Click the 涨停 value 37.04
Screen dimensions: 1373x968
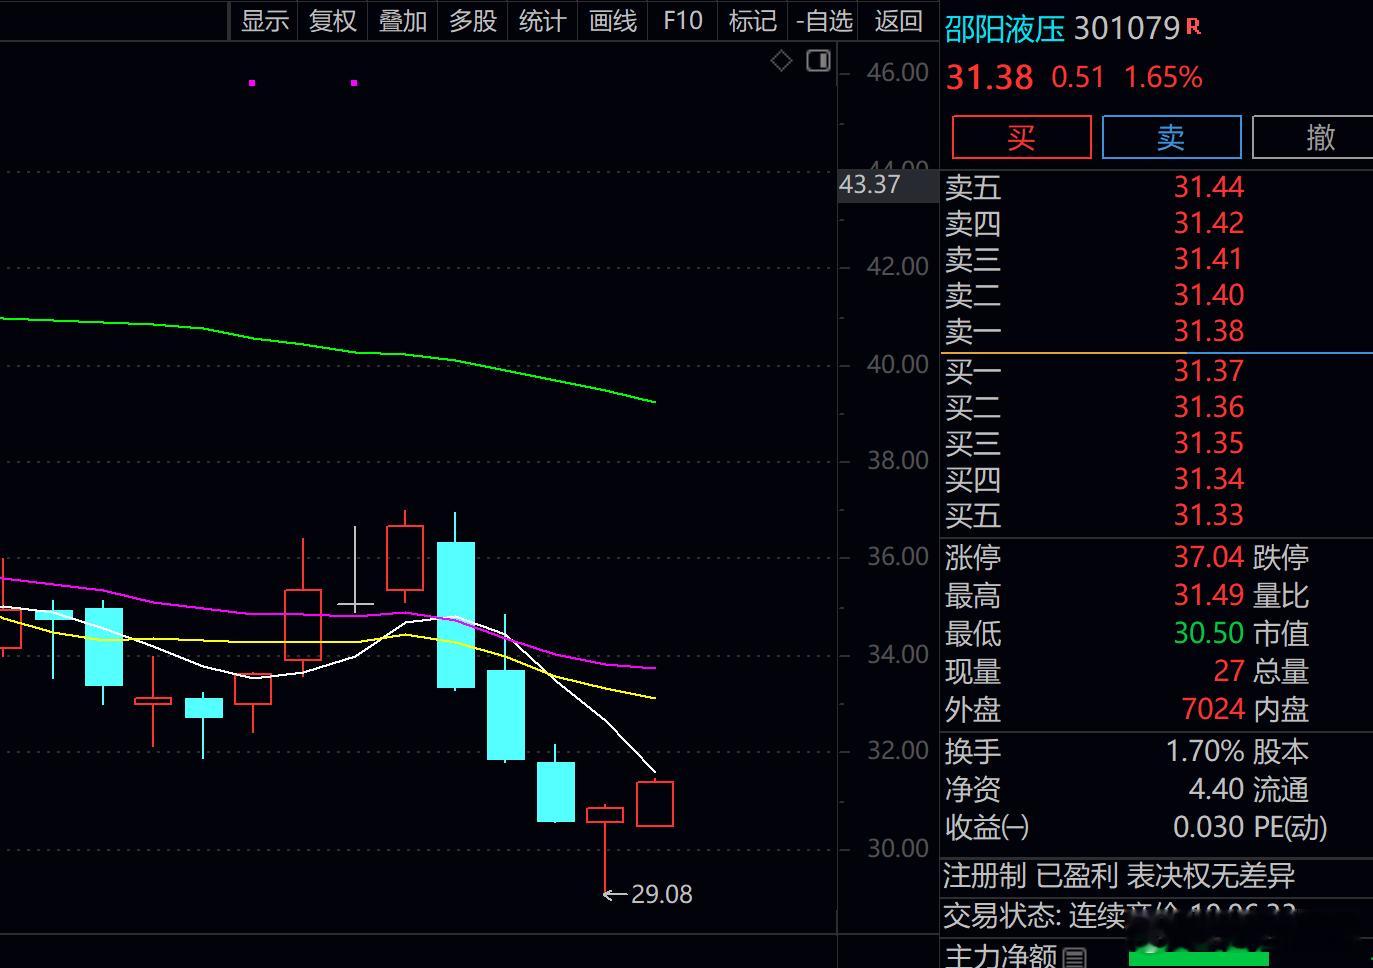coord(1208,557)
